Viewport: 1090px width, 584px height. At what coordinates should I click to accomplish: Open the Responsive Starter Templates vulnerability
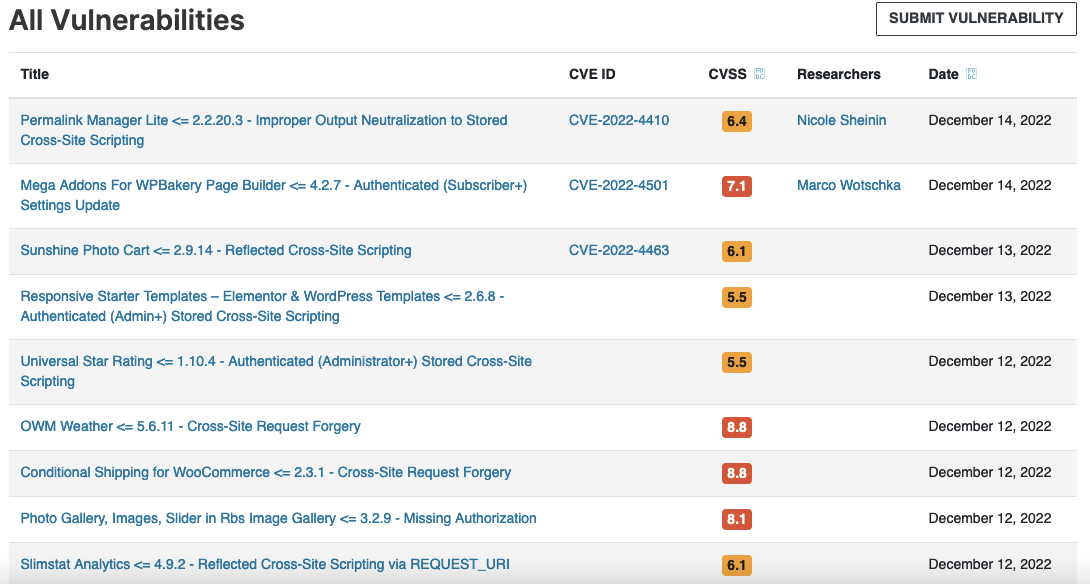pos(262,307)
